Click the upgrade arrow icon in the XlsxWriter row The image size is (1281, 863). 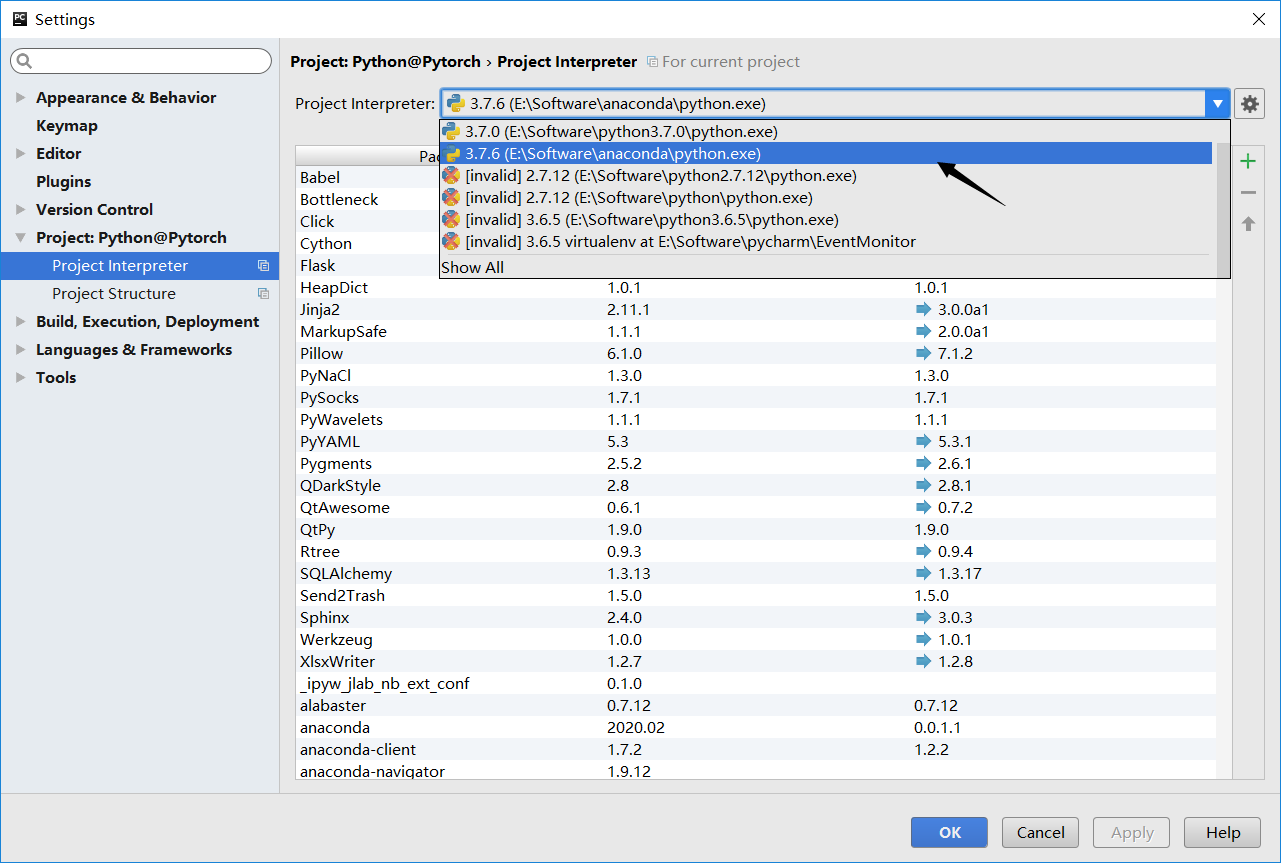tap(923, 661)
